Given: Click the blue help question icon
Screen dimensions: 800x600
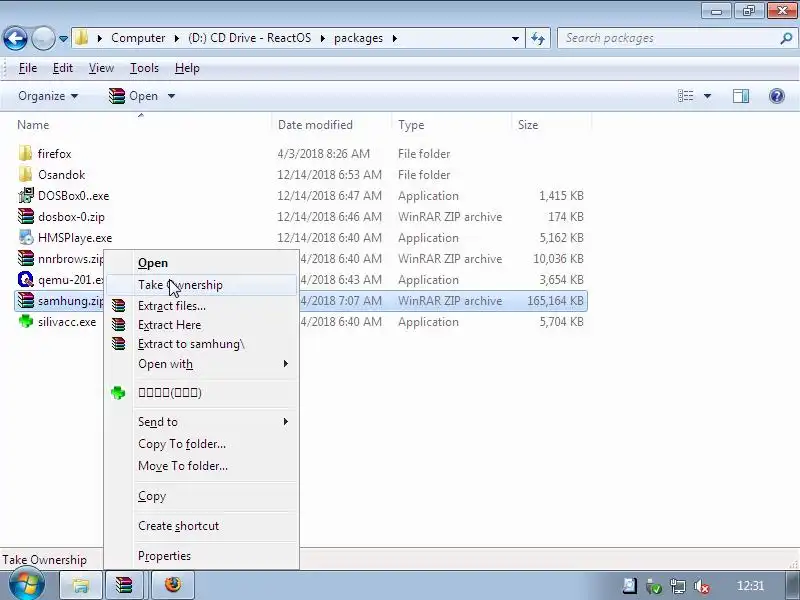Looking at the screenshot, I should click(x=777, y=96).
